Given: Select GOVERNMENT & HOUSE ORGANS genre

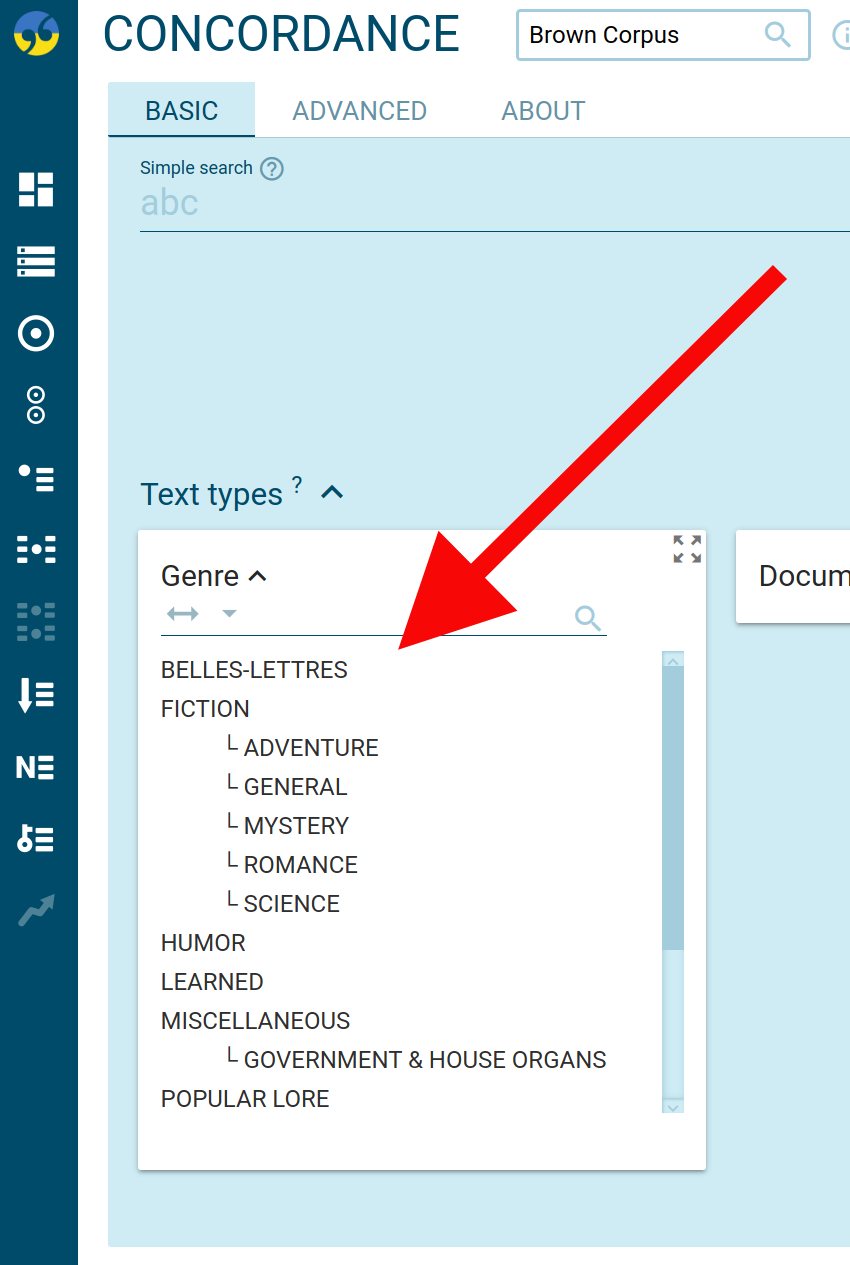Looking at the screenshot, I should coord(424,1060).
